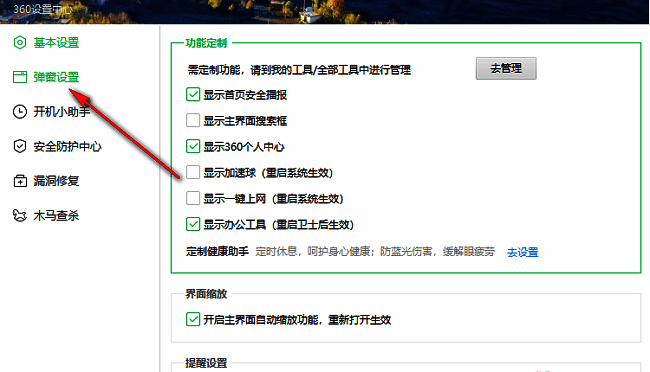The width and height of the screenshot is (650, 372).
Task: Click the 安全防护中心 shield icon
Action: click(19, 146)
